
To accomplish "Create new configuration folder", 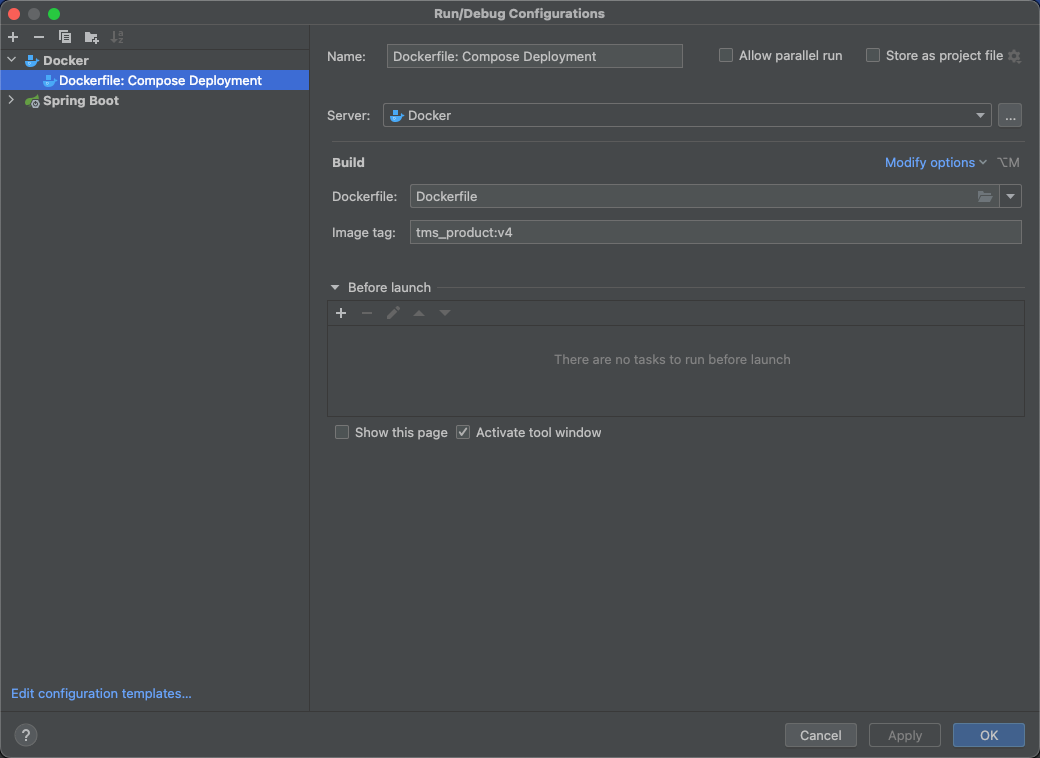I will coord(92,37).
